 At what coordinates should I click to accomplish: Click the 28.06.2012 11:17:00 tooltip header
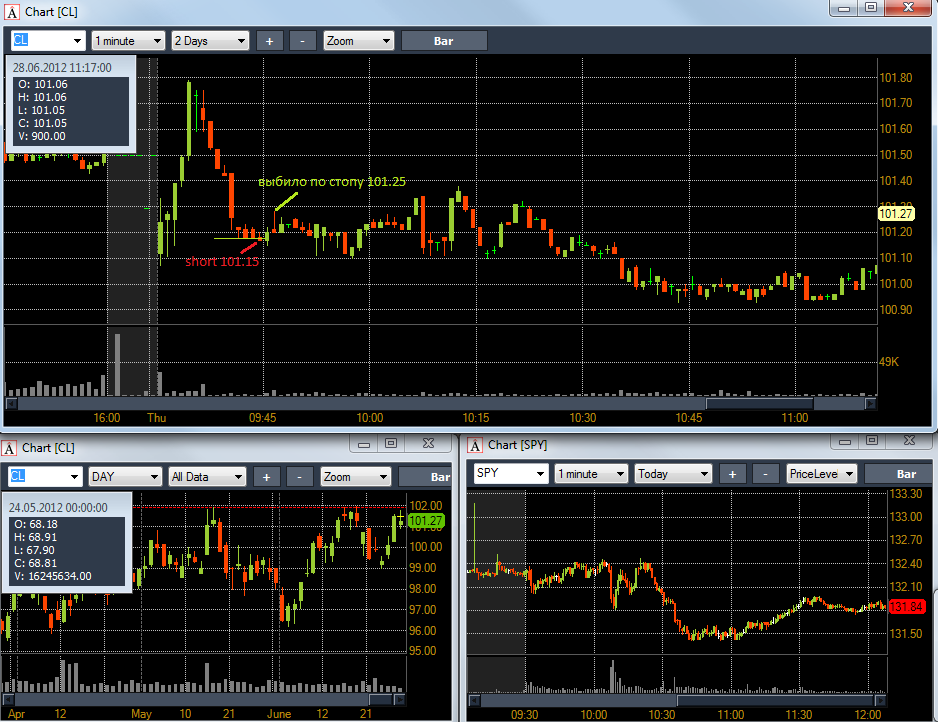[x=62, y=68]
